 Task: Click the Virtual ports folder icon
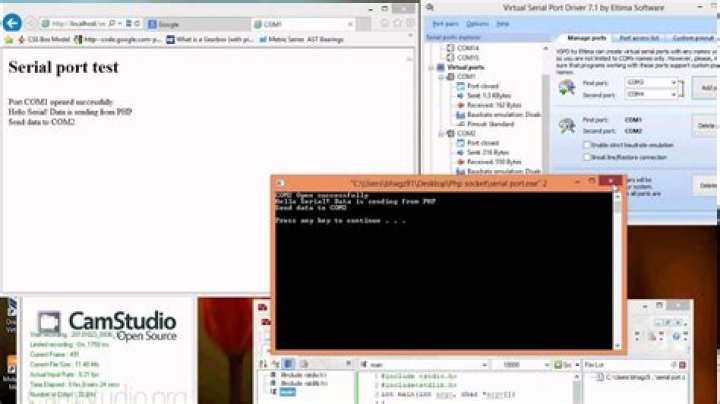pos(440,67)
